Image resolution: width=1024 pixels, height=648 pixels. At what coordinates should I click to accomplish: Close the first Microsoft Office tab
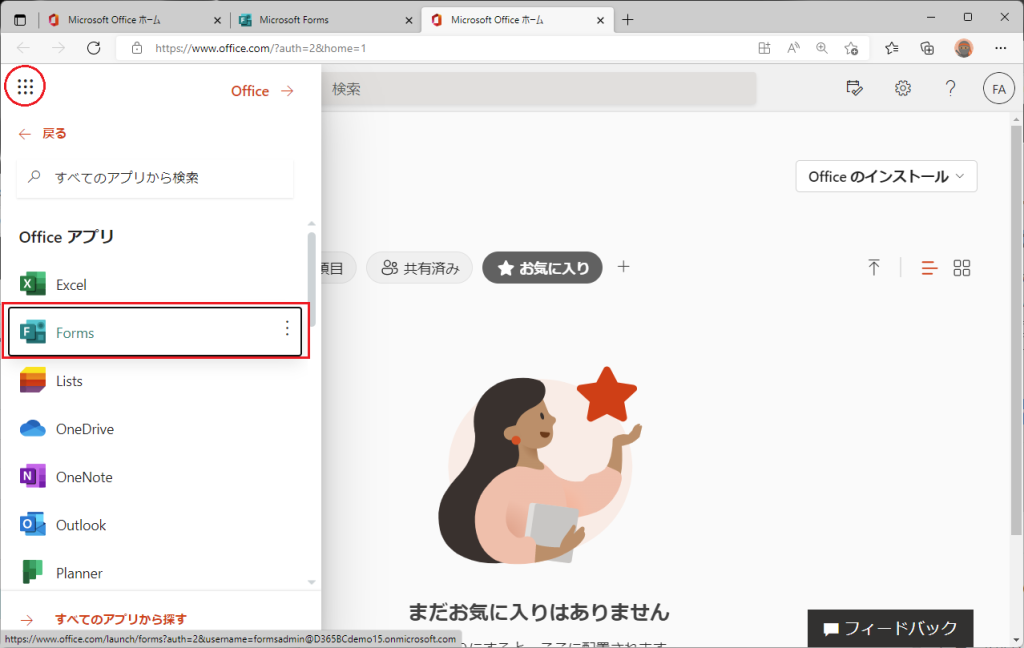pos(217,20)
